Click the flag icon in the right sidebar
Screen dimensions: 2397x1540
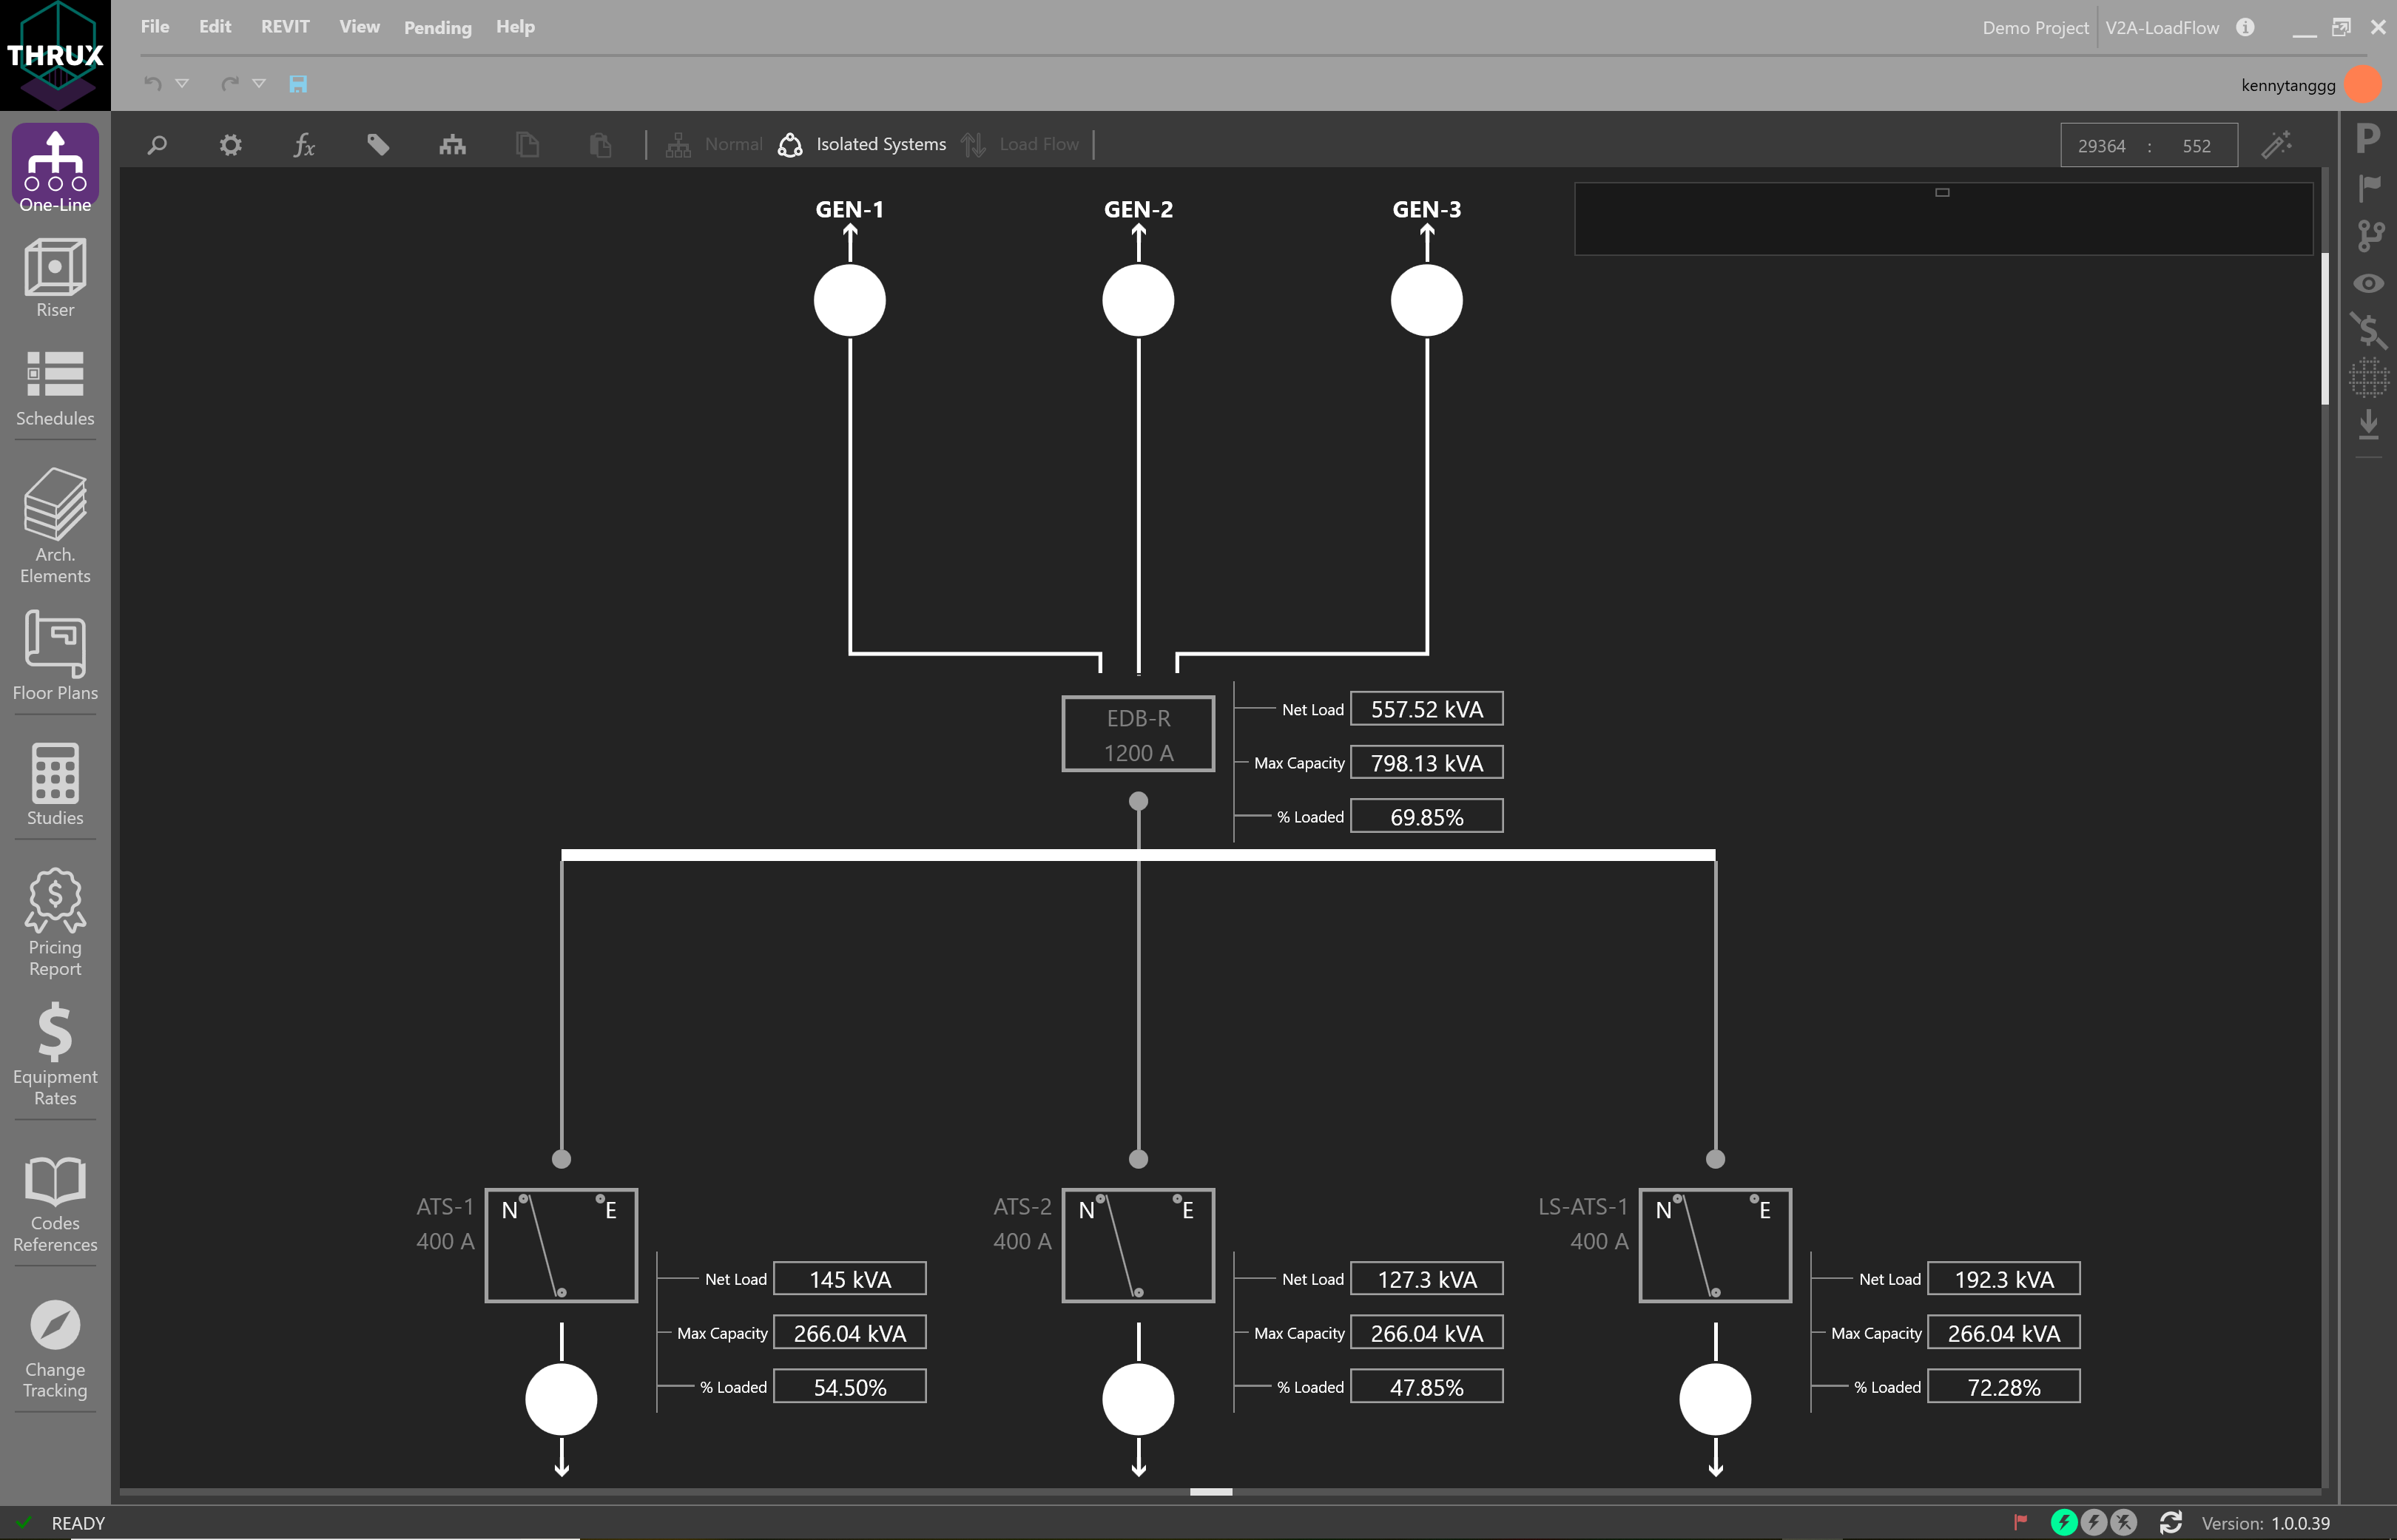coord(2369,186)
